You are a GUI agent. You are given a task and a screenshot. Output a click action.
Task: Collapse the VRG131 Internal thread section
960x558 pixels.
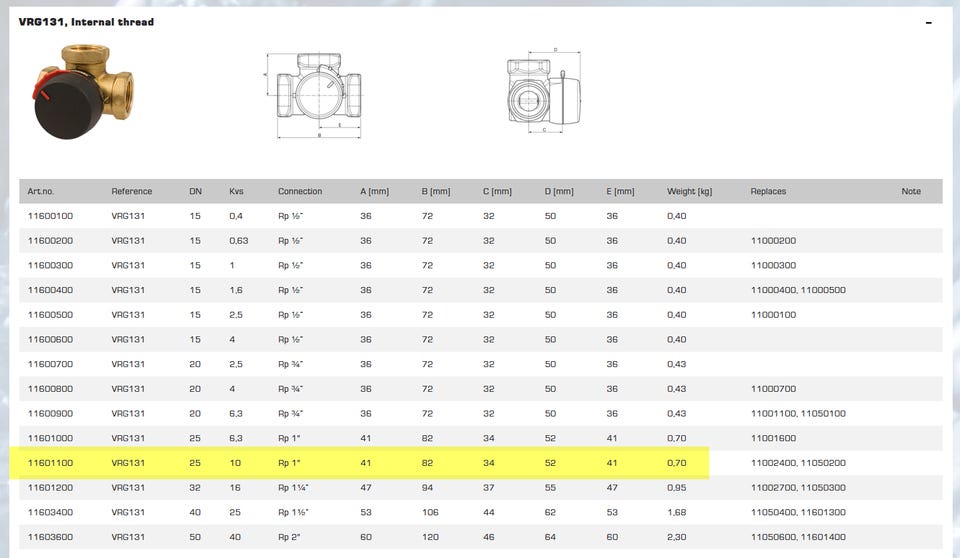click(928, 23)
